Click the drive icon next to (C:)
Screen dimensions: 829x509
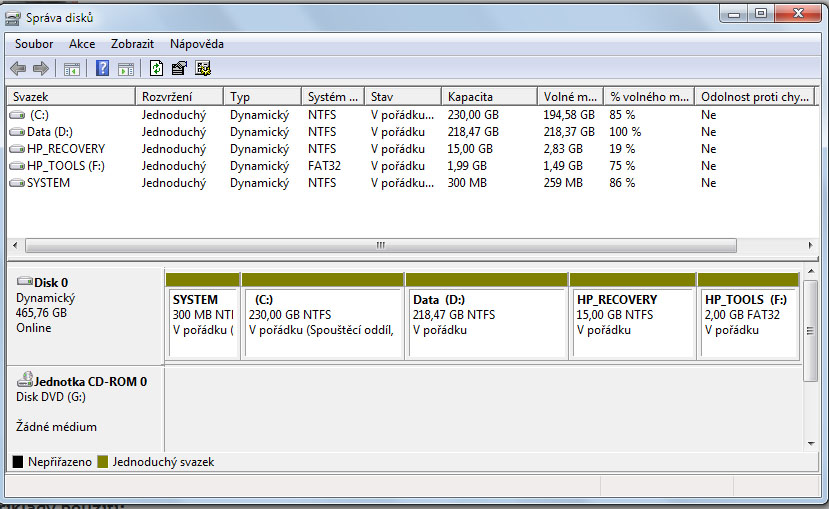click(x=17, y=115)
